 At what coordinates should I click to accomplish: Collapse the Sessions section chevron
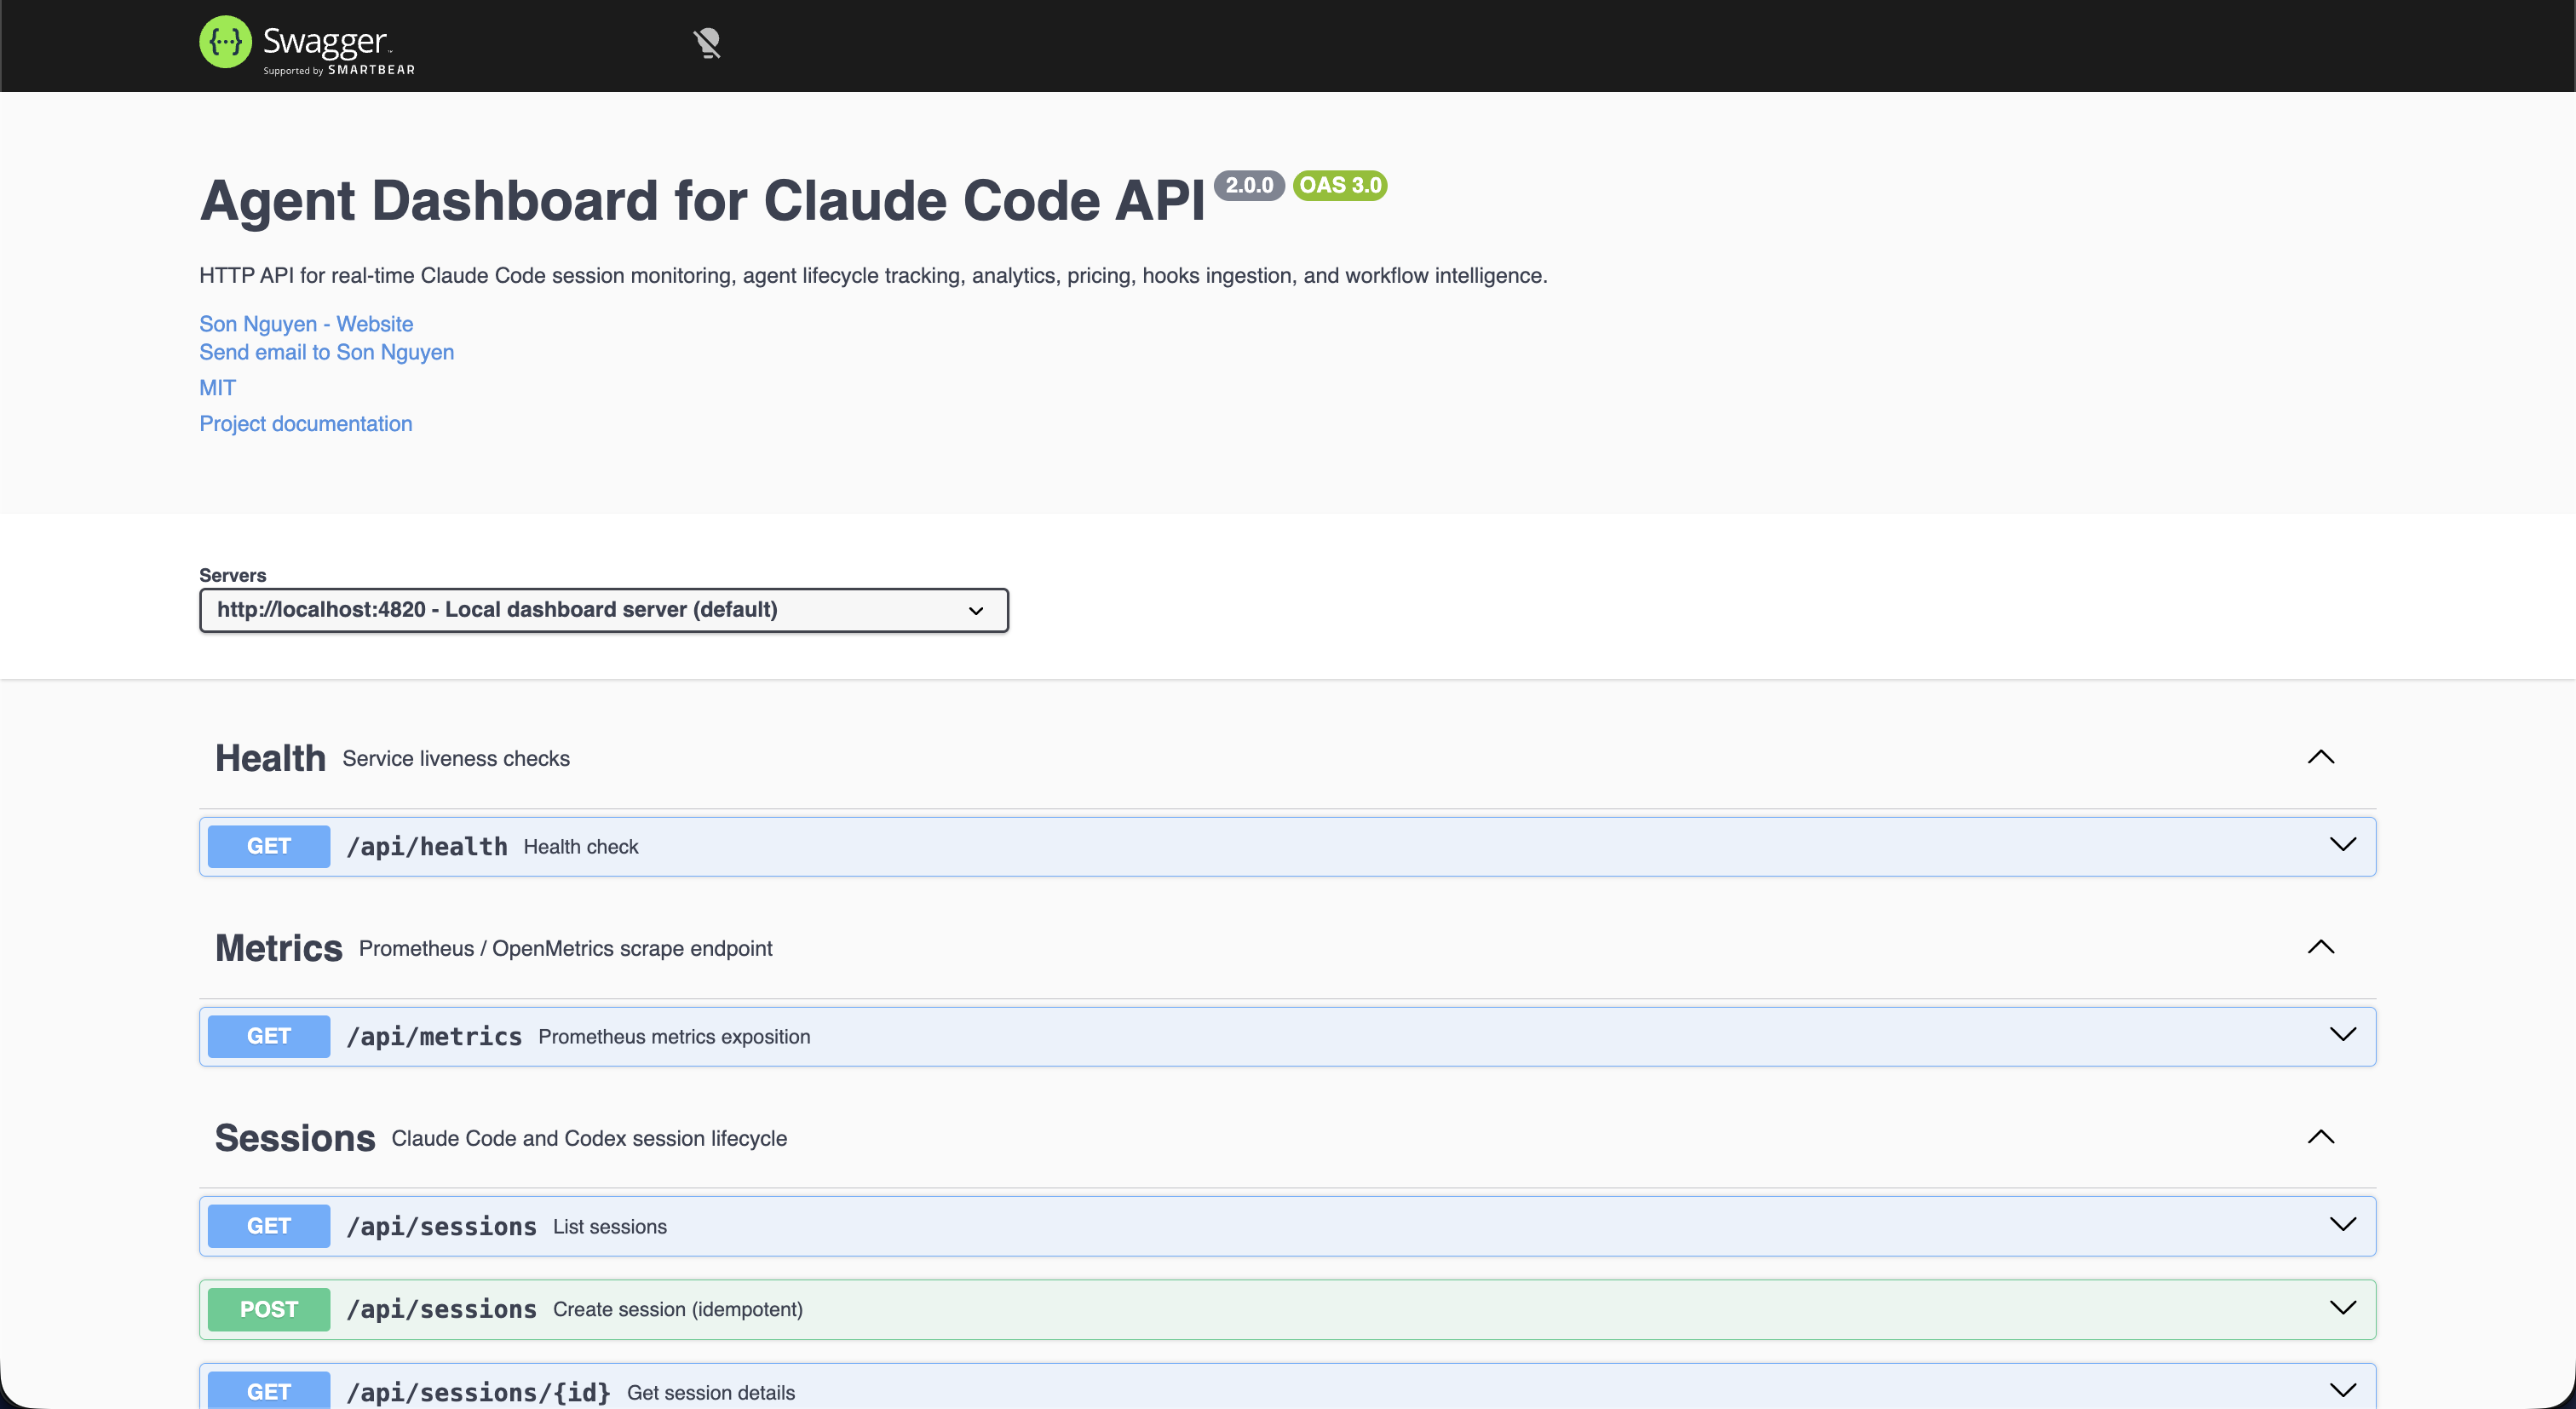click(x=2321, y=1137)
